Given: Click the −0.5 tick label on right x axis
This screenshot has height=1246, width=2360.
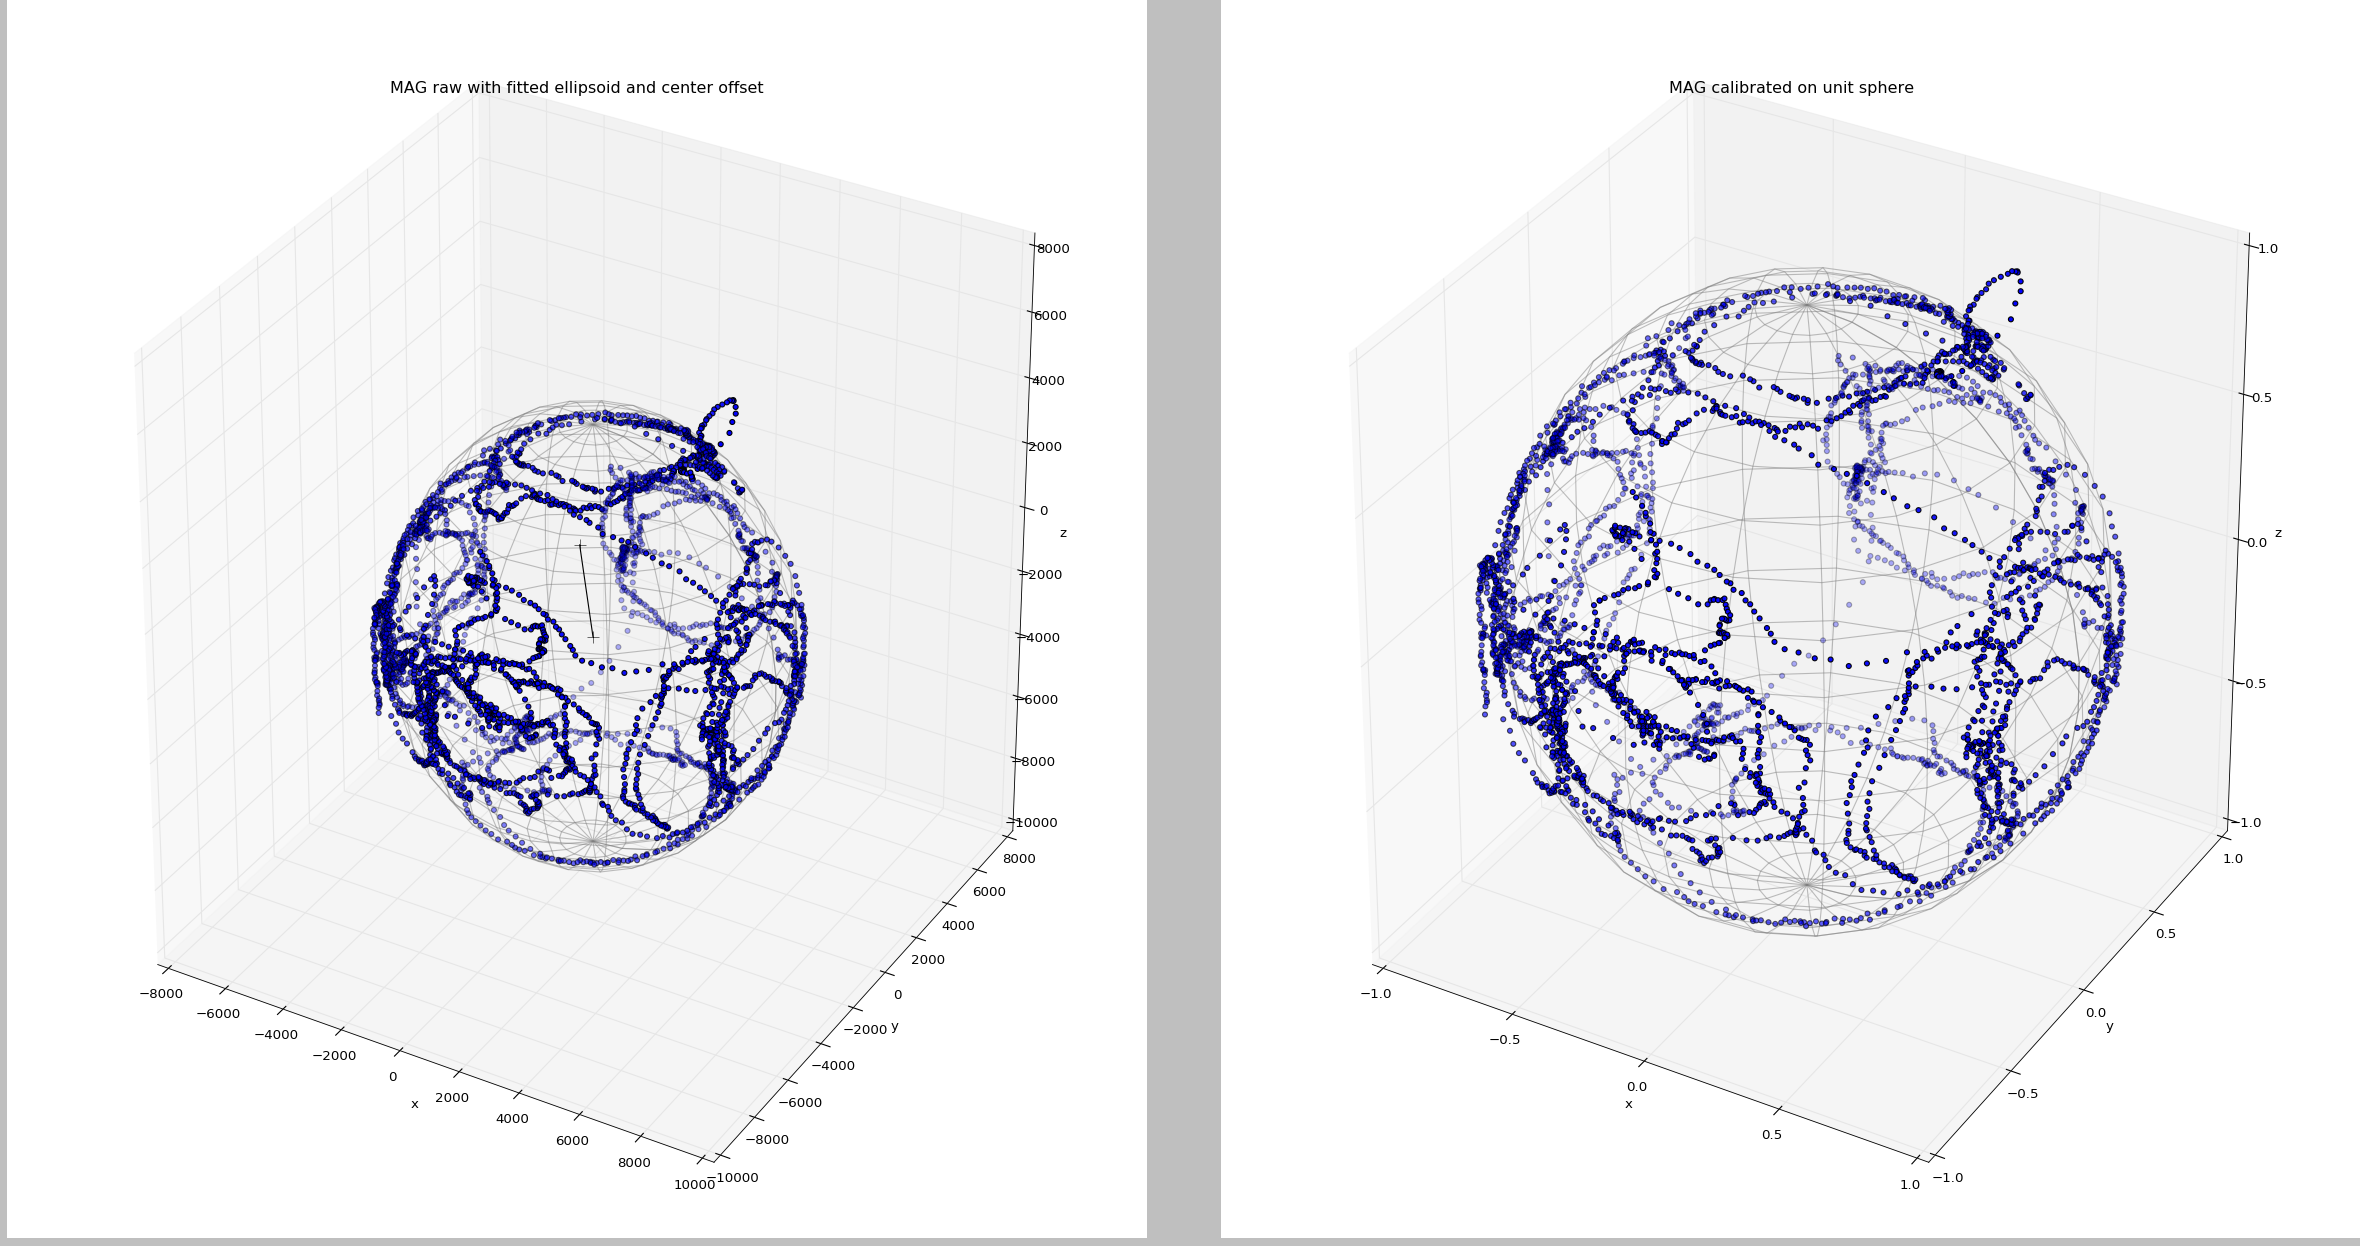Looking at the screenshot, I should point(1504,1040).
